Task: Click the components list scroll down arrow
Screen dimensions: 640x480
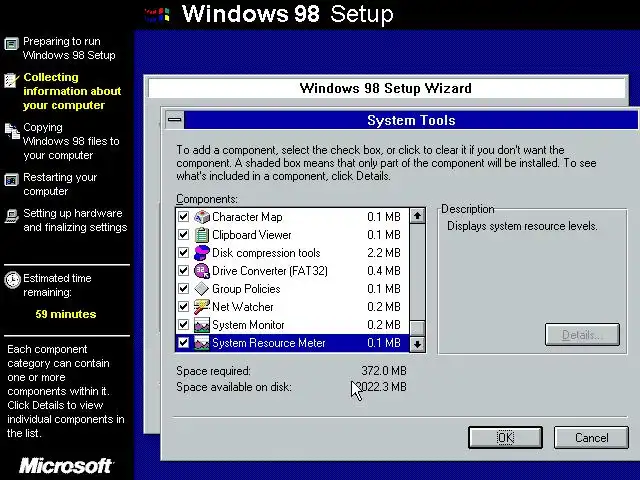Action: (x=417, y=344)
